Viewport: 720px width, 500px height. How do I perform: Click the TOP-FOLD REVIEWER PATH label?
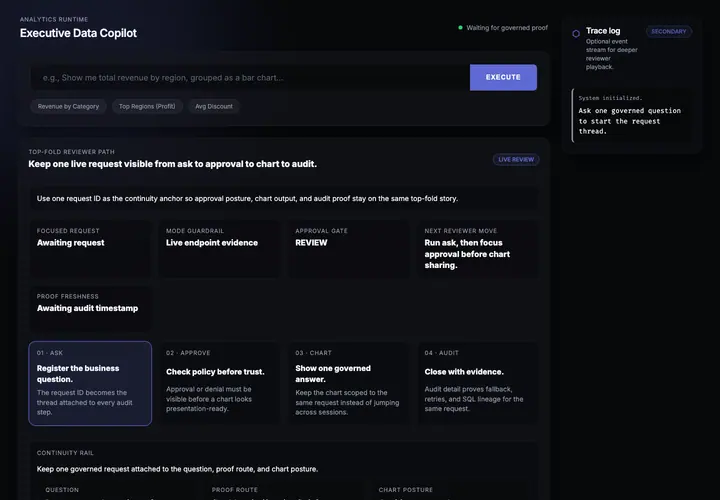(72, 152)
